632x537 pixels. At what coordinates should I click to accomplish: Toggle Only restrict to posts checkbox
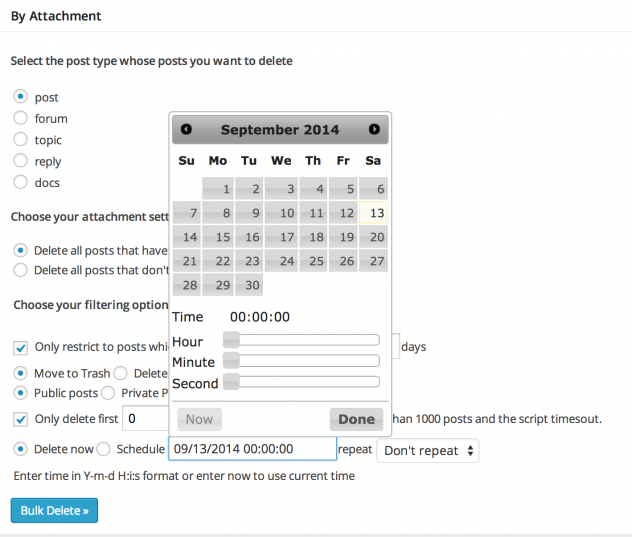(x=21, y=348)
